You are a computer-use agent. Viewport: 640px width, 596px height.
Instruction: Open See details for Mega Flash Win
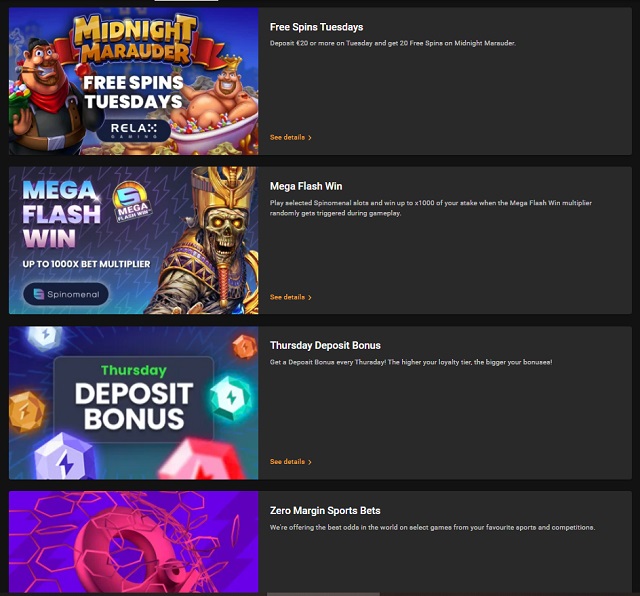tap(290, 297)
